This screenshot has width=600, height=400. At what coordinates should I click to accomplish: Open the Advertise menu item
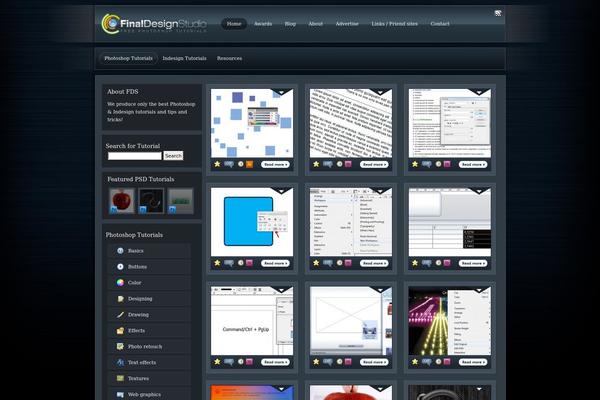point(347,24)
